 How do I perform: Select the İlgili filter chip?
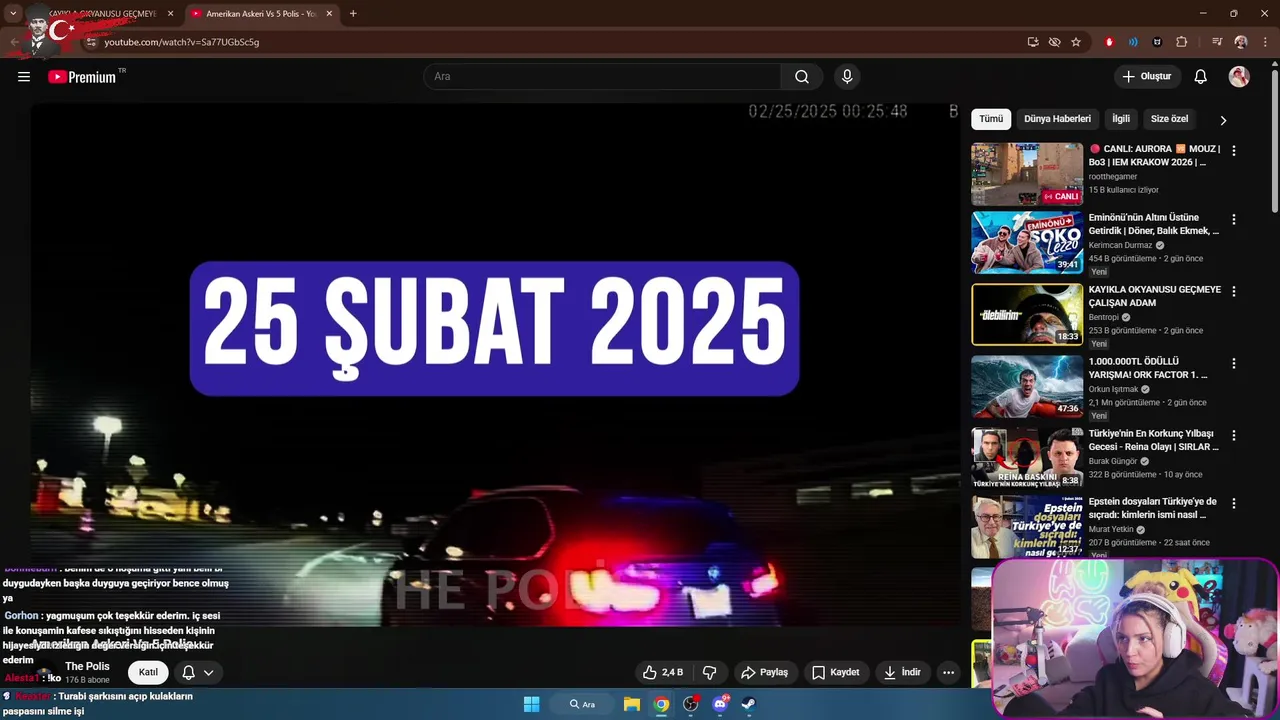(x=1121, y=119)
